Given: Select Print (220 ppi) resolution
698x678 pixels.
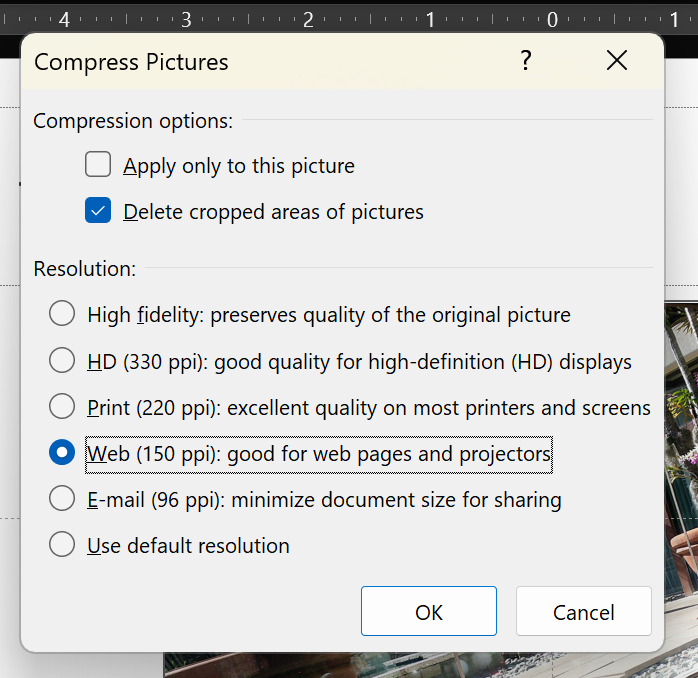Looking at the screenshot, I should pos(62,406).
